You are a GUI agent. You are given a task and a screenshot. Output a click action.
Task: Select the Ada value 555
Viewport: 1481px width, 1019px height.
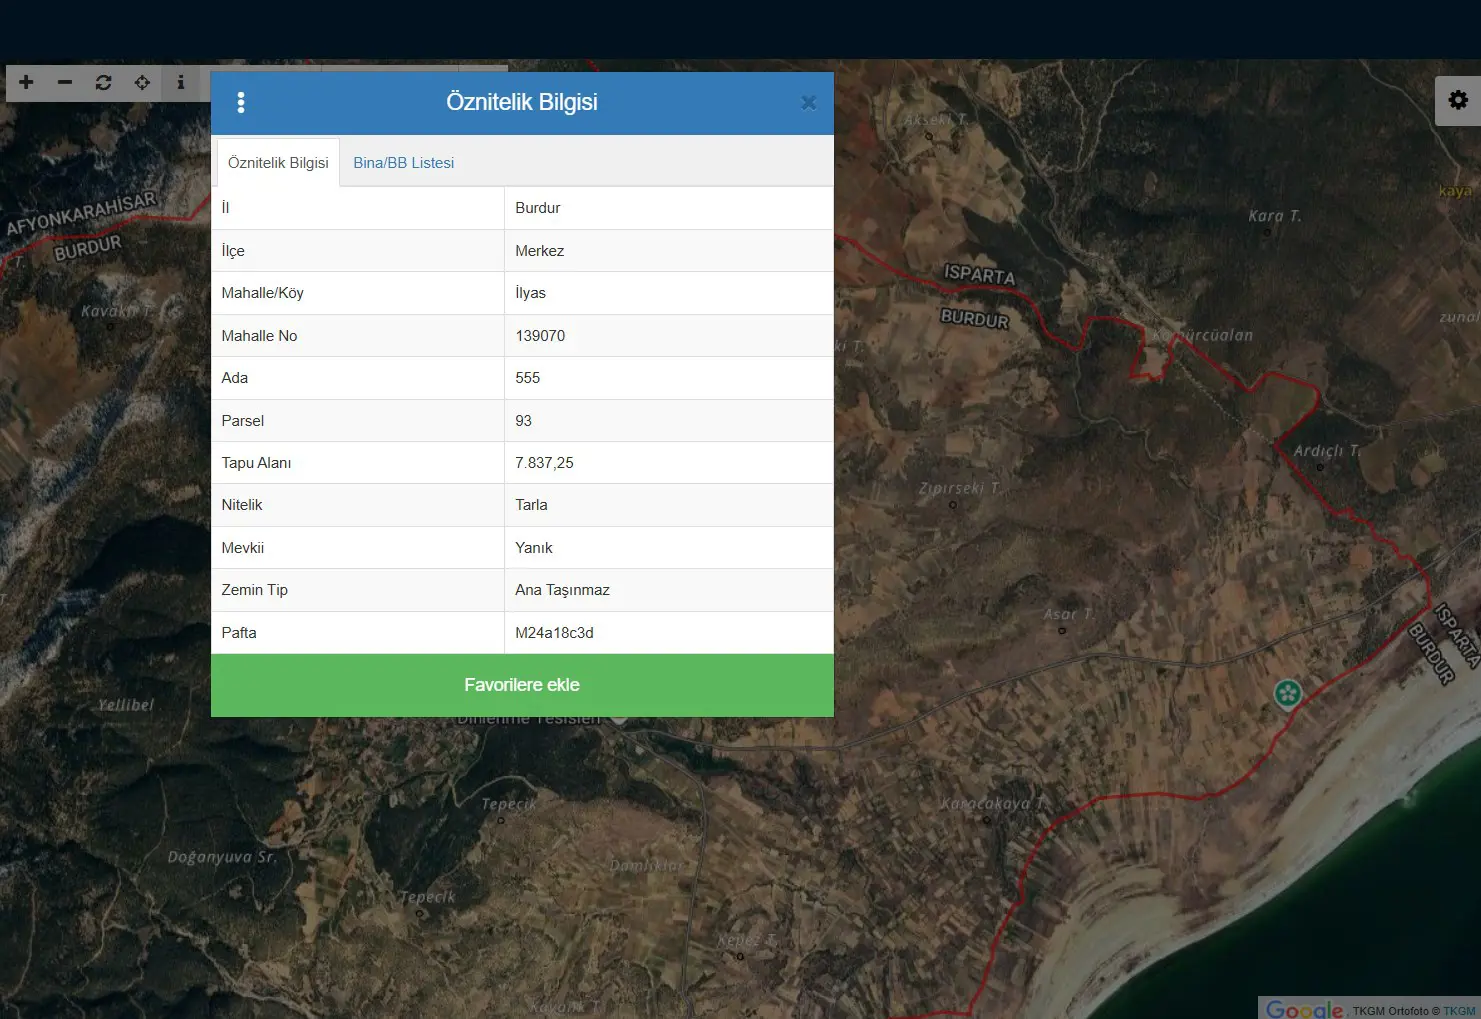click(527, 378)
